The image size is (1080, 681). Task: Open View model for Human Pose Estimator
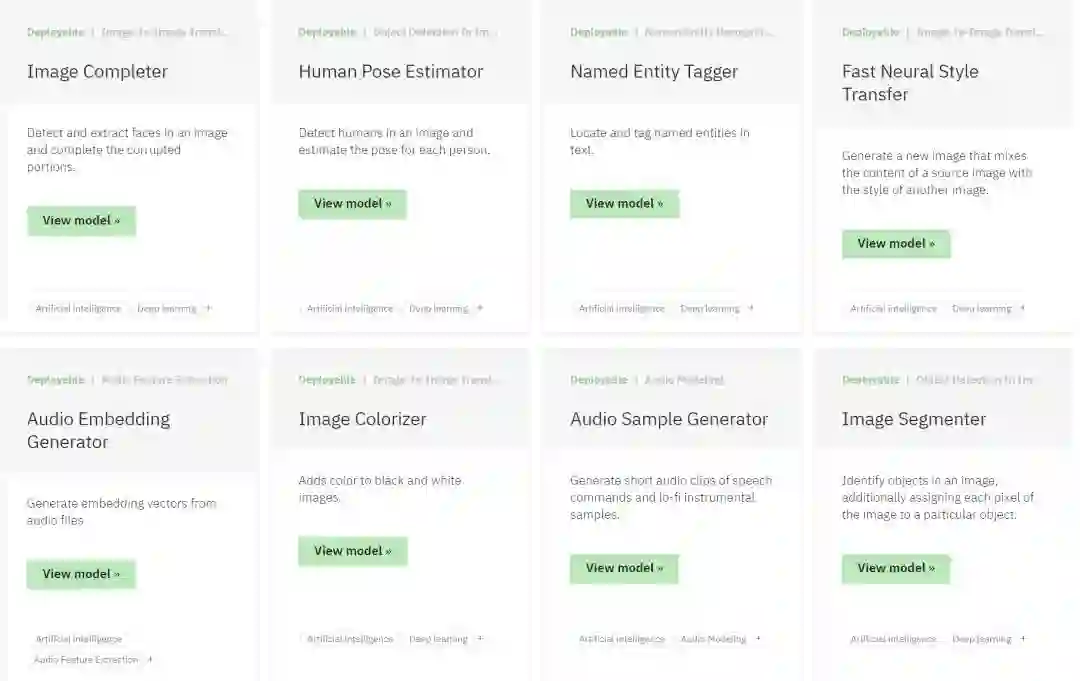[352, 204]
